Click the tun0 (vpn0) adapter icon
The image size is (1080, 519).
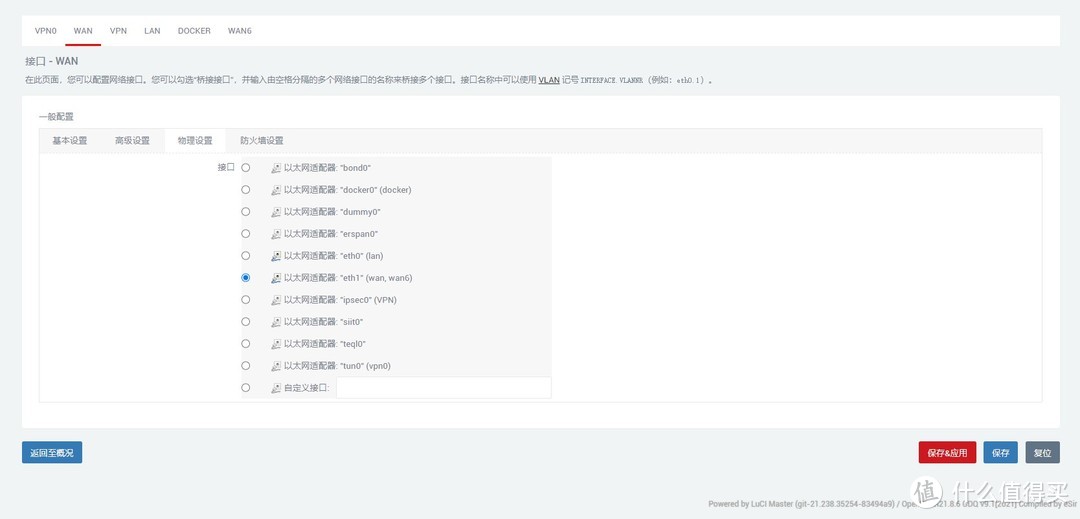[276, 366]
